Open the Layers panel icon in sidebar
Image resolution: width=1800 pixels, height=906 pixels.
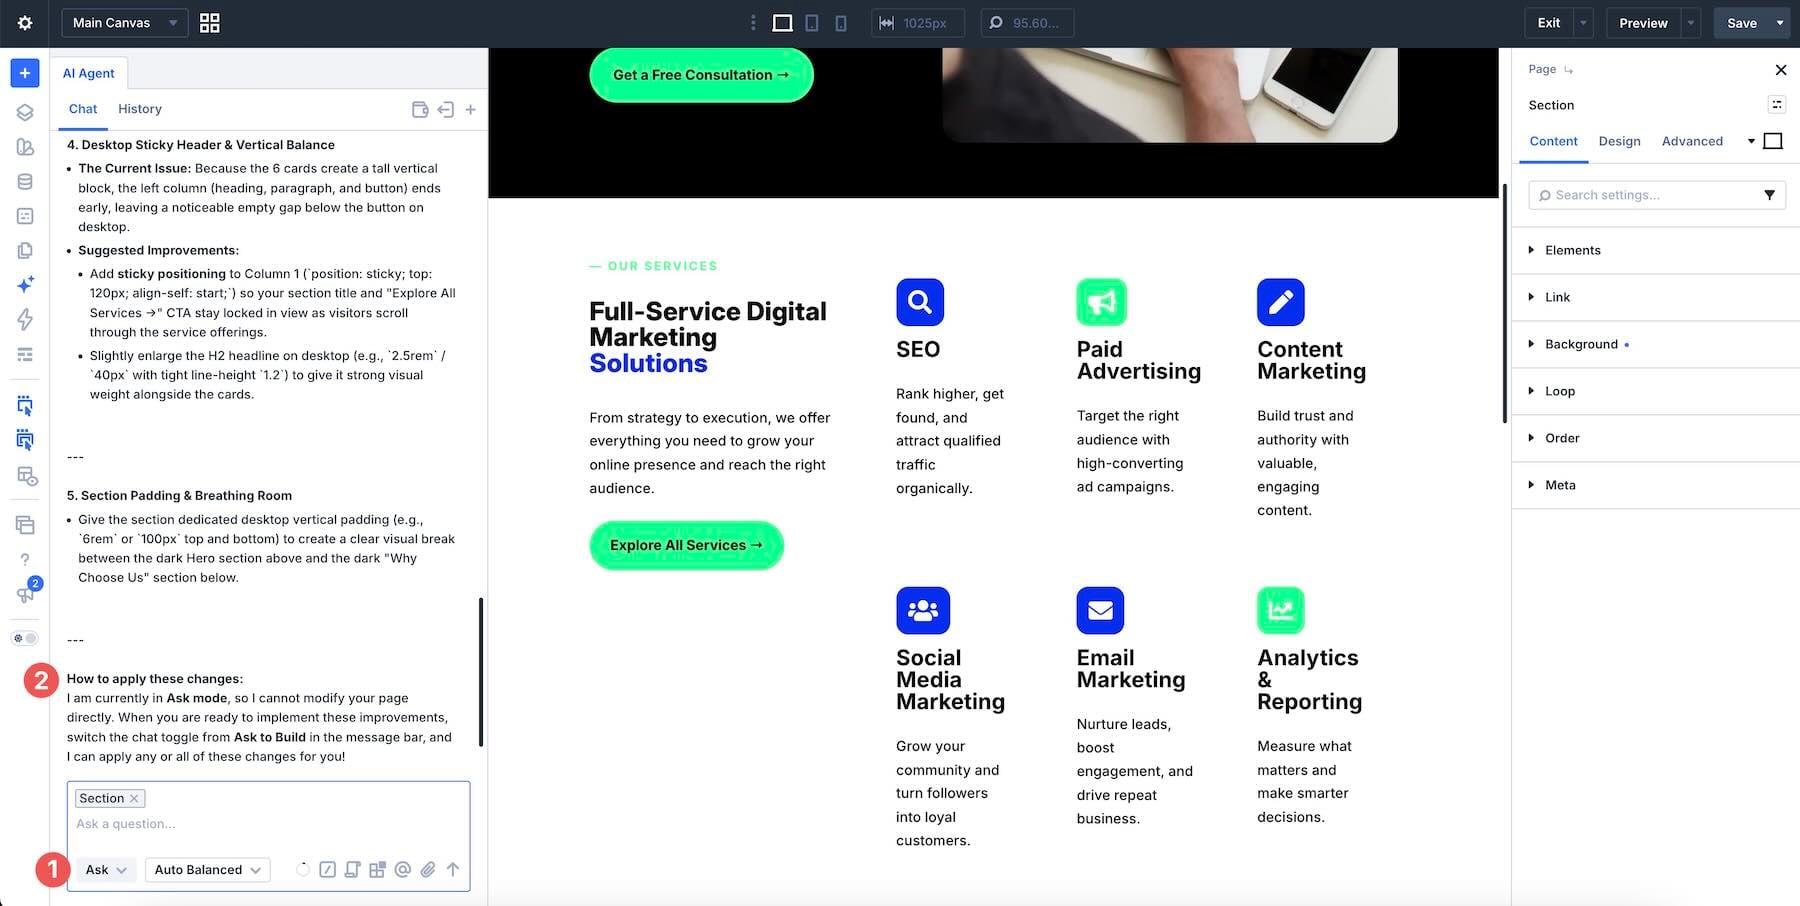(x=25, y=113)
